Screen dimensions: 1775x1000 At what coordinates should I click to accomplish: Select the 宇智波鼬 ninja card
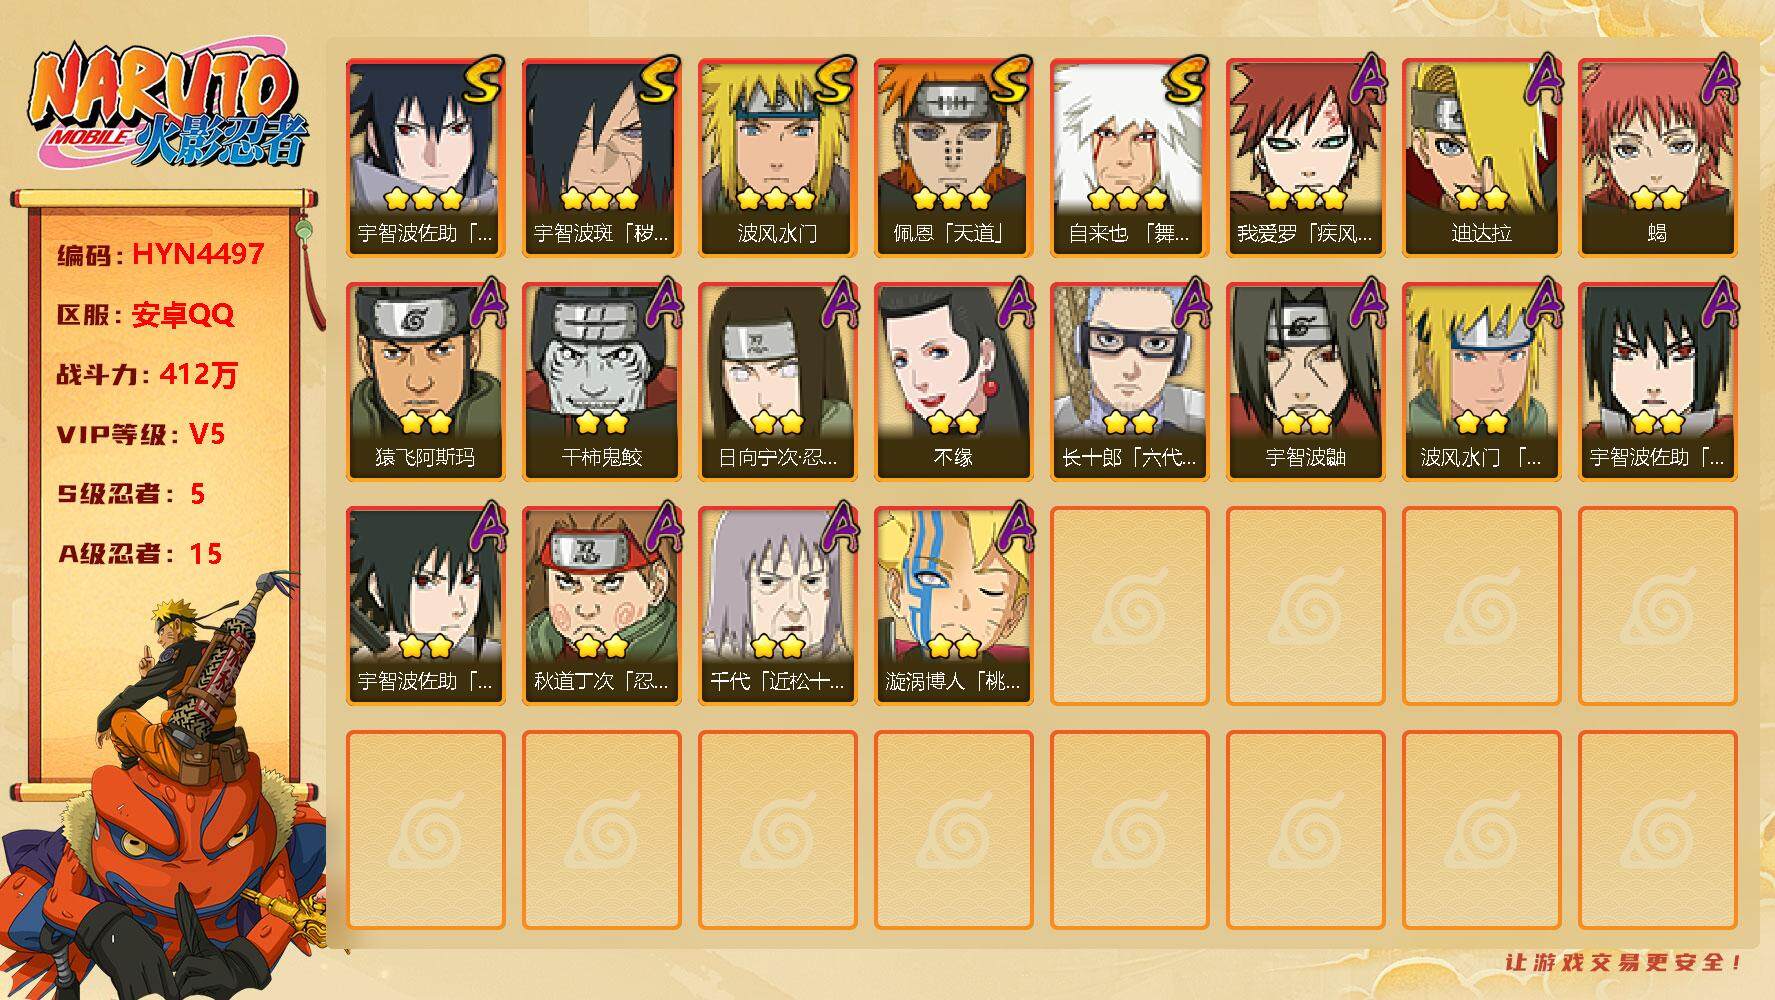(x=1305, y=382)
